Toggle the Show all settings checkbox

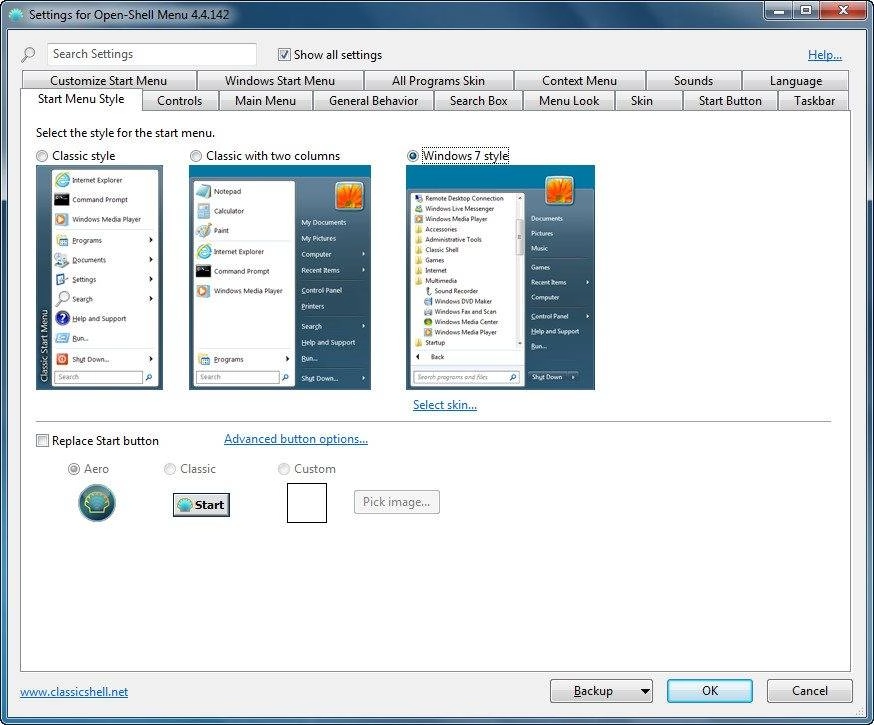(284, 55)
